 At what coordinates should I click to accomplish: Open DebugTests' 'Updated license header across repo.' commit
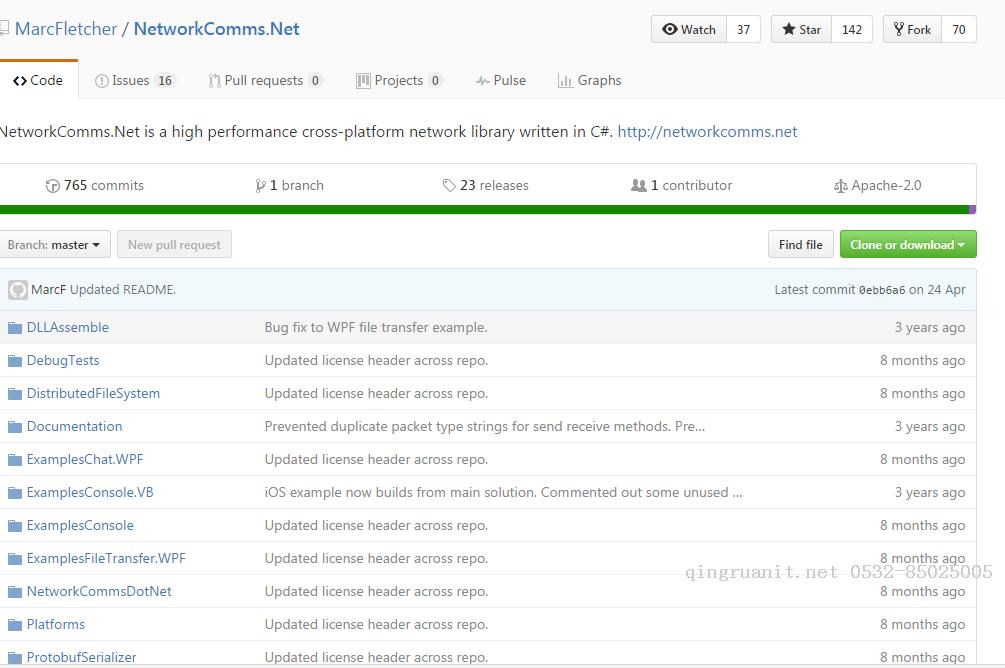(376, 360)
